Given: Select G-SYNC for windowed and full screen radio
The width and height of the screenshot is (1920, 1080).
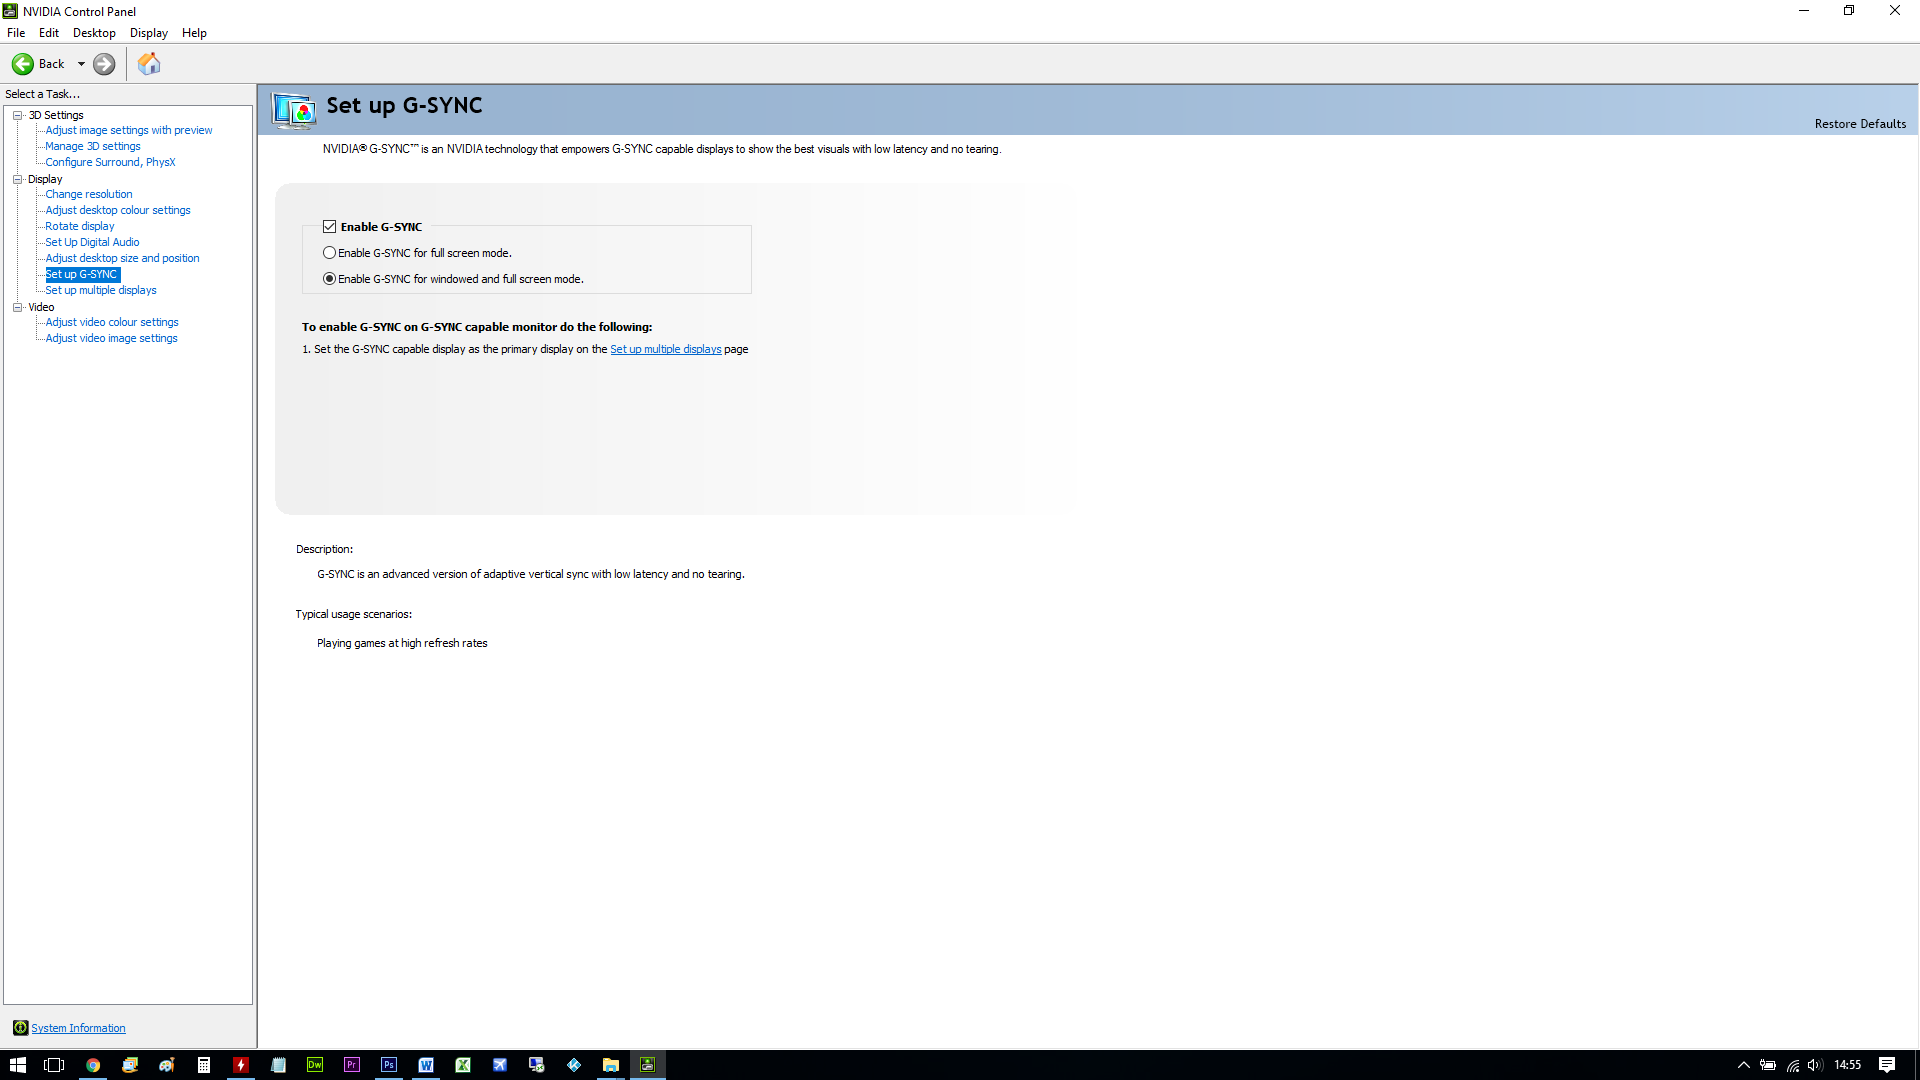Looking at the screenshot, I should pos(329,279).
